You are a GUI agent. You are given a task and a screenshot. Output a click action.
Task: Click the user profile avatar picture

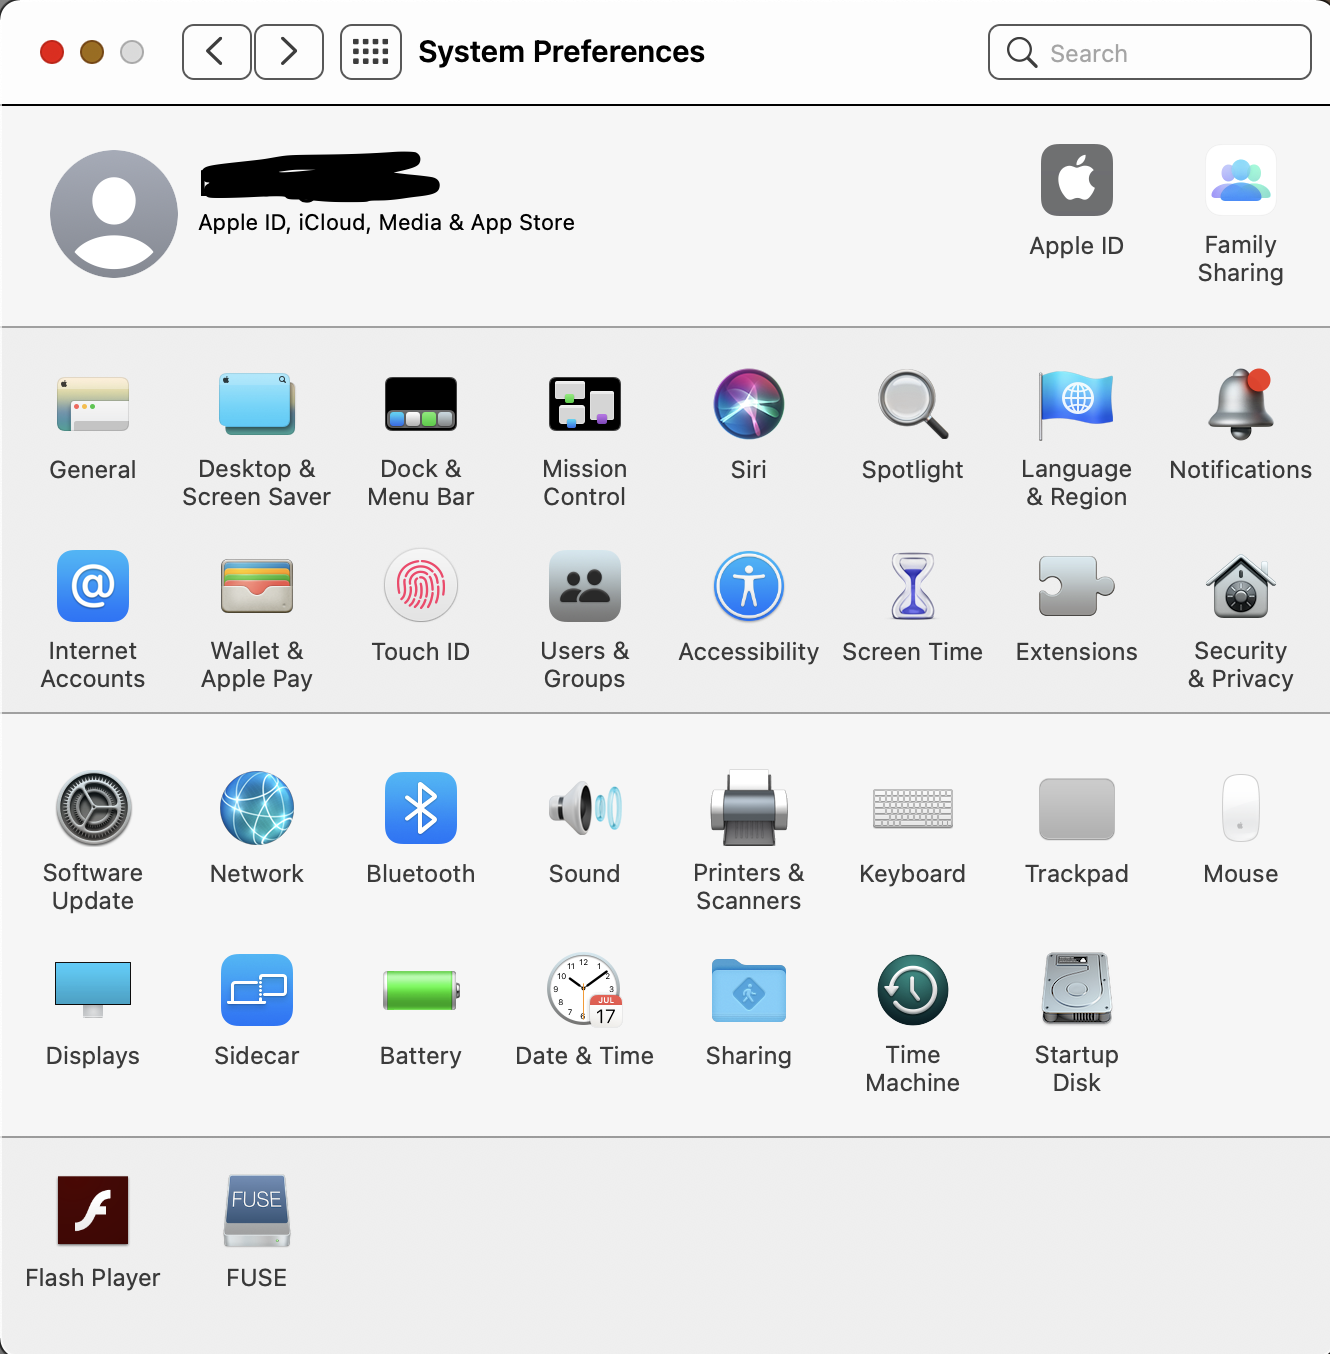pos(114,214)
